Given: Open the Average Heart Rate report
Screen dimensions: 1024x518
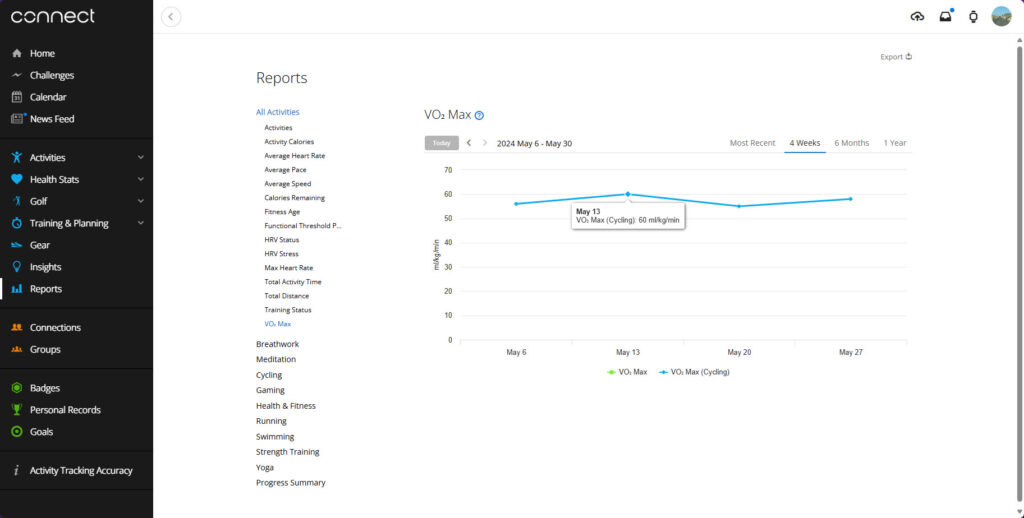Looking at the screenshot, I should (x=295, y=155).
